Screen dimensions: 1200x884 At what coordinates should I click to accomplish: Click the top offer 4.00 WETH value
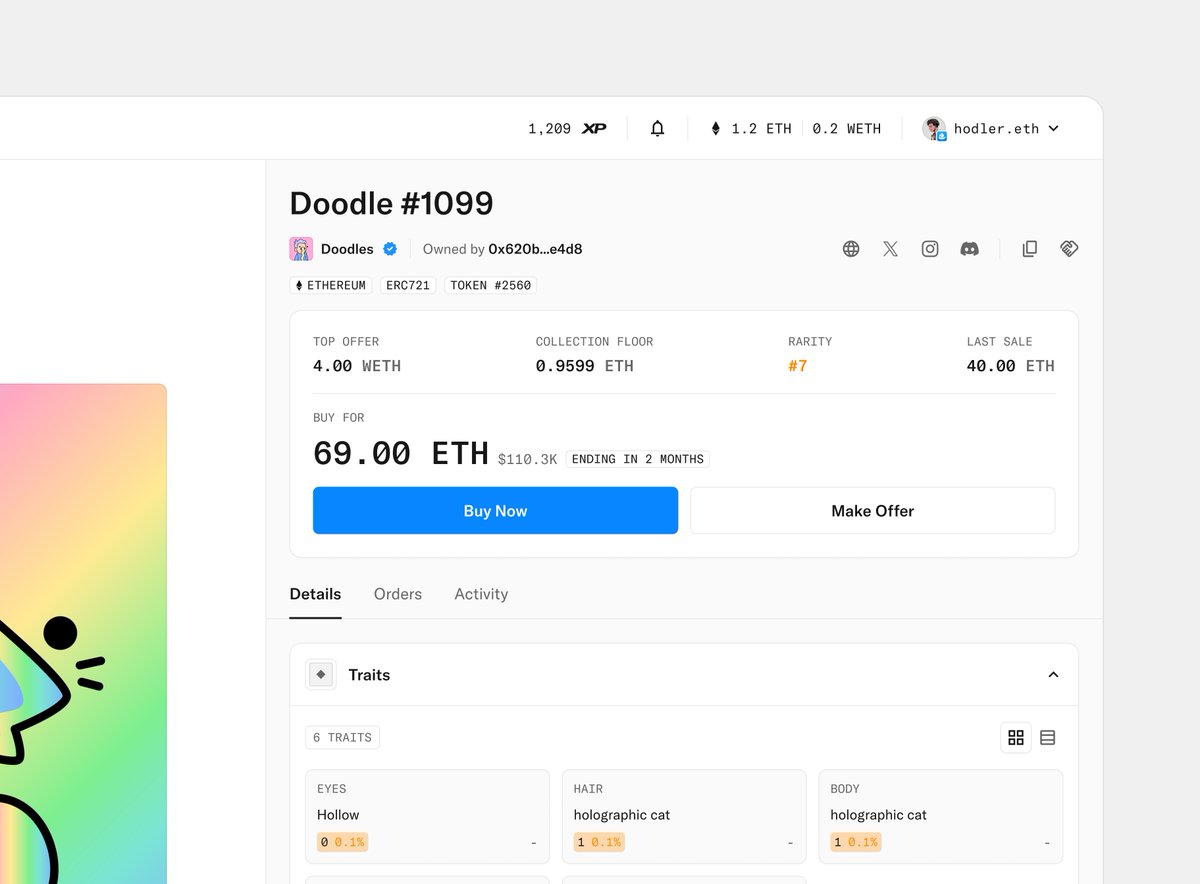357,366
